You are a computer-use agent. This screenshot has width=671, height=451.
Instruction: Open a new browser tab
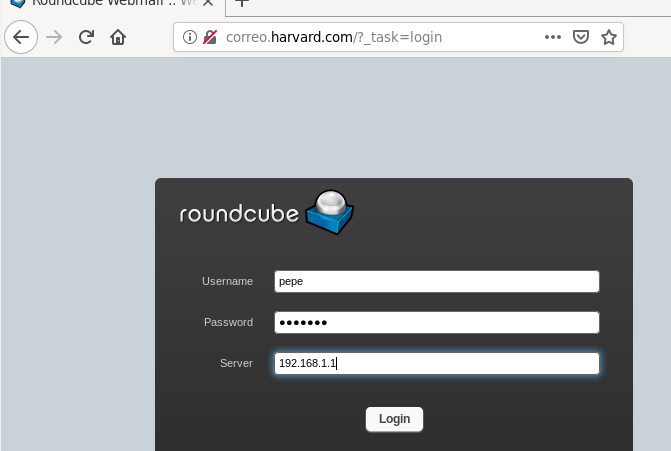click(241, 3)
